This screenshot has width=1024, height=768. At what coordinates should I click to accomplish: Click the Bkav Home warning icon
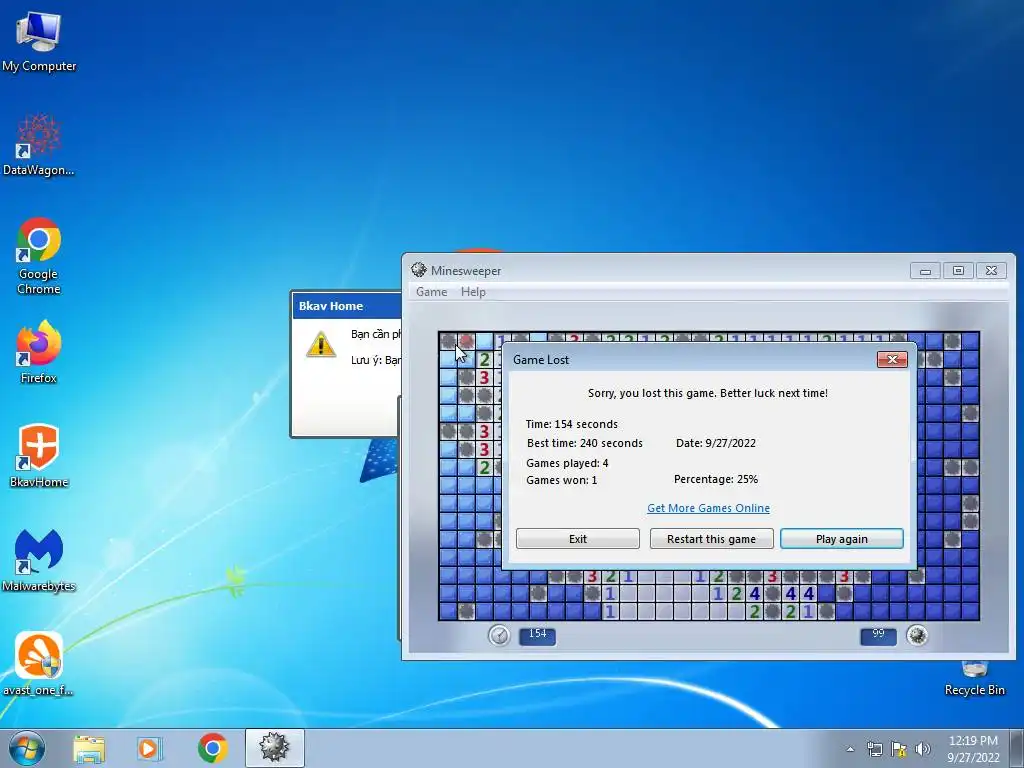click(x=321, y=344)
